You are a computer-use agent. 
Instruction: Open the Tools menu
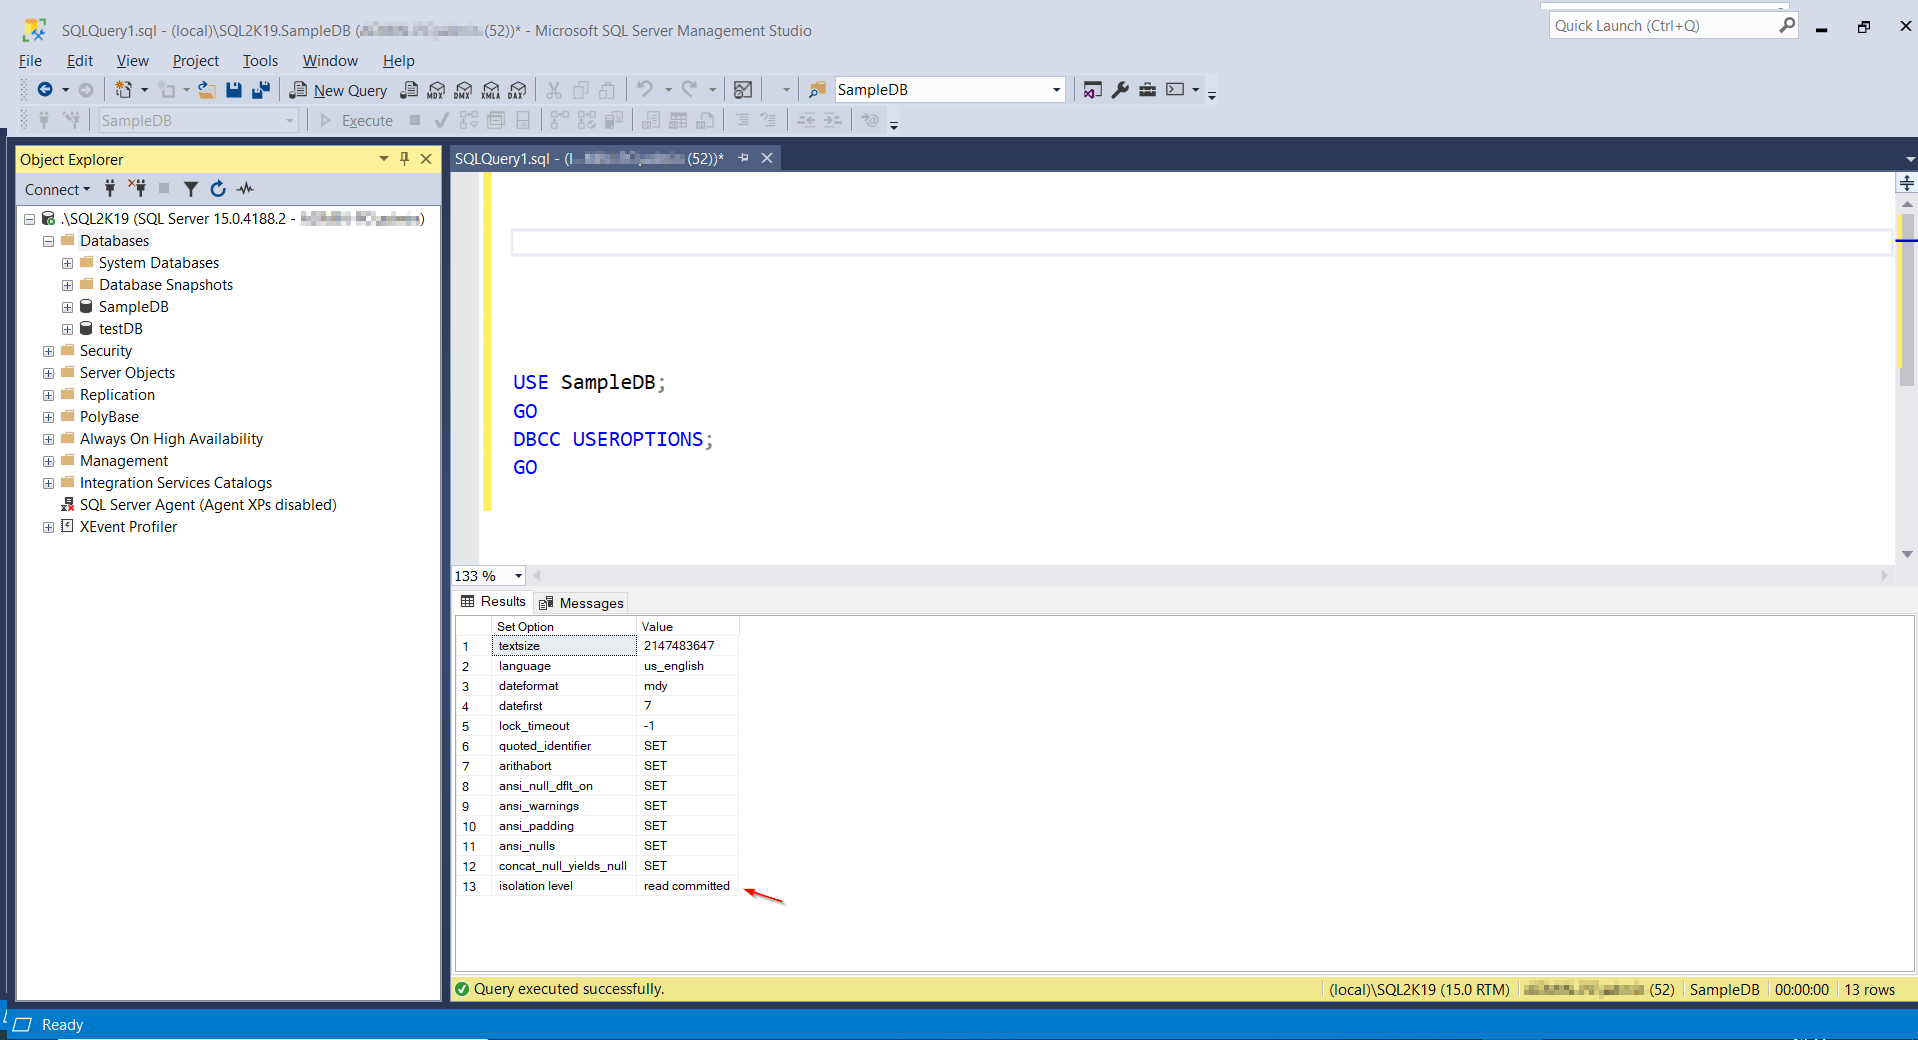coord(259,61)
